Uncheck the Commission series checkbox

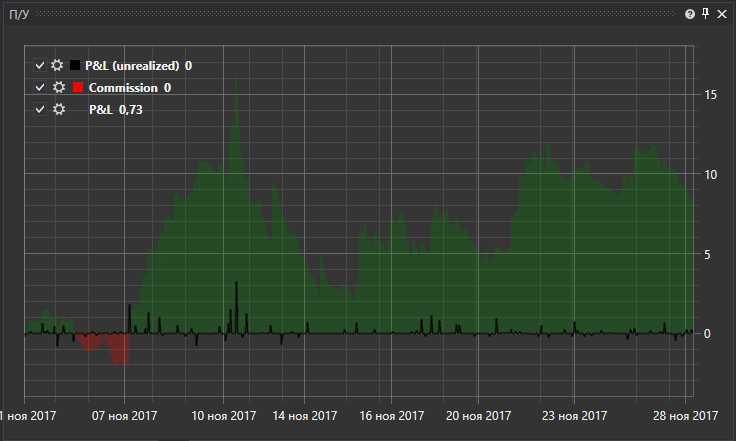pos(40,87)
